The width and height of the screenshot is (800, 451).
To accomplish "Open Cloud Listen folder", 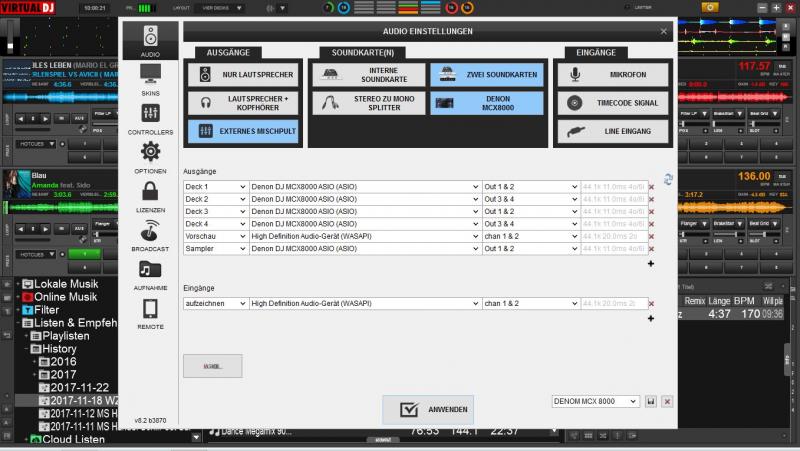I will pos(73,439).
